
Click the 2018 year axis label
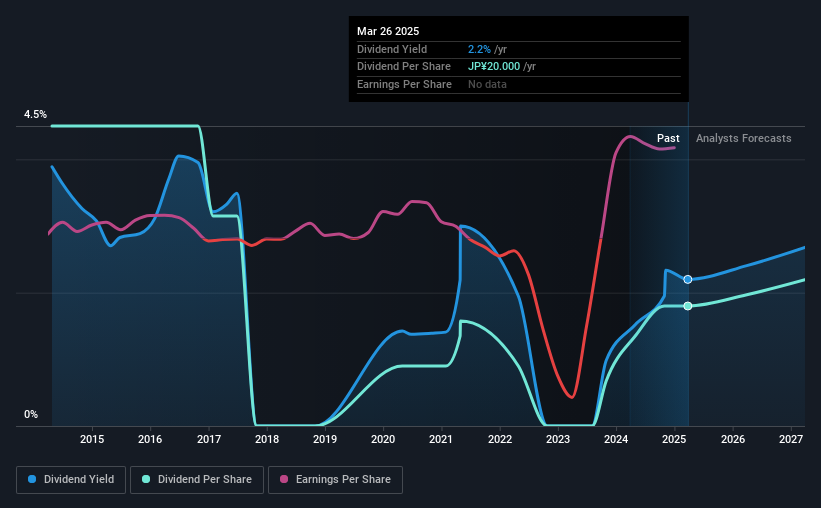[267, 439]
